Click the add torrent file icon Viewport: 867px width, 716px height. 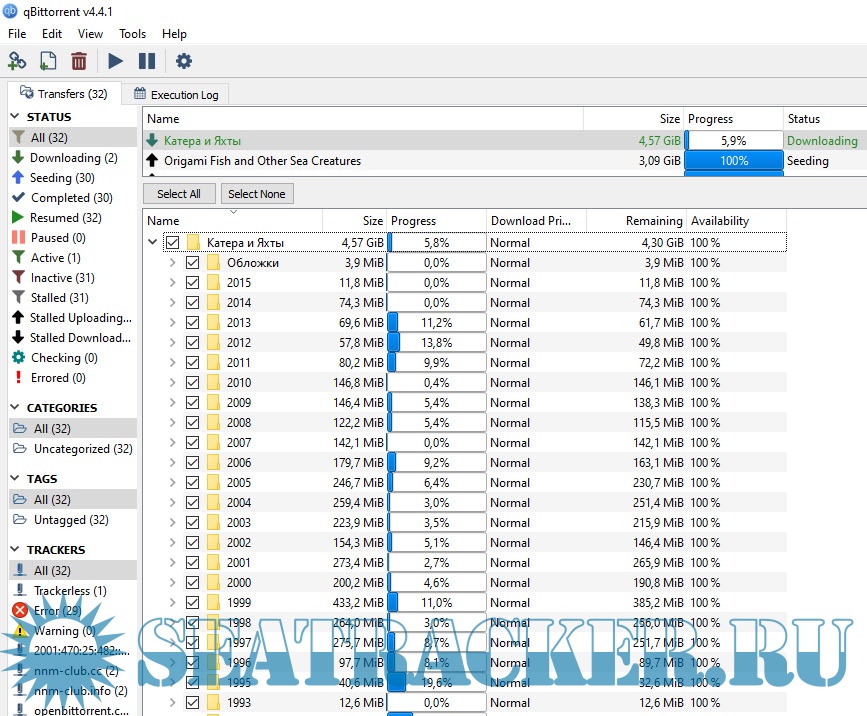coord(48,61)
